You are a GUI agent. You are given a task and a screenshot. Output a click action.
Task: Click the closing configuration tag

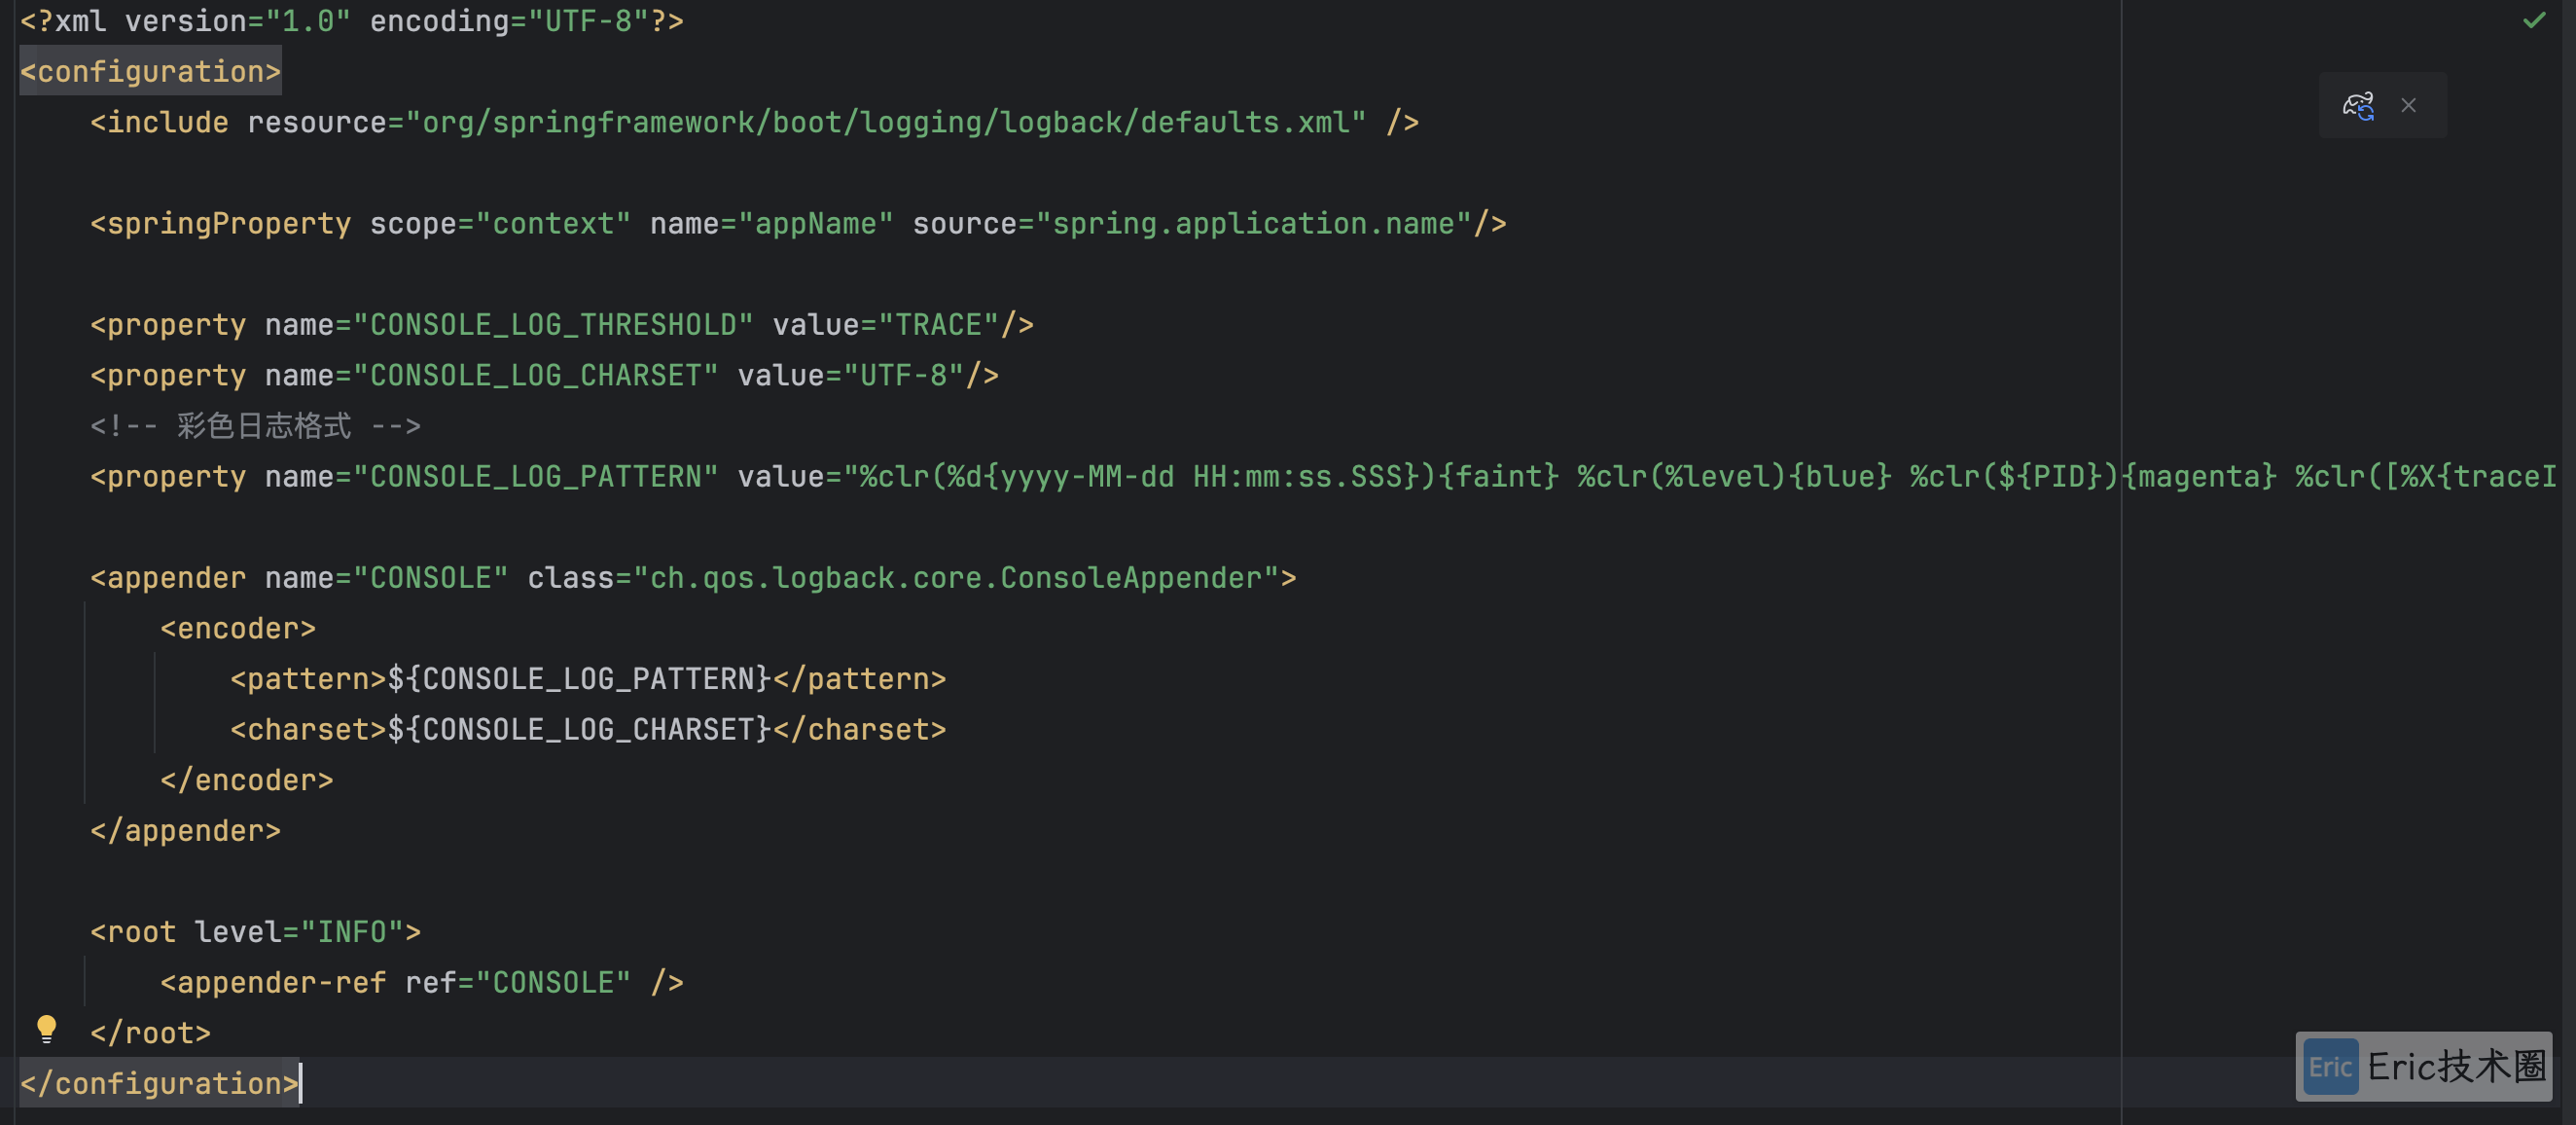tap(159, 1084)
